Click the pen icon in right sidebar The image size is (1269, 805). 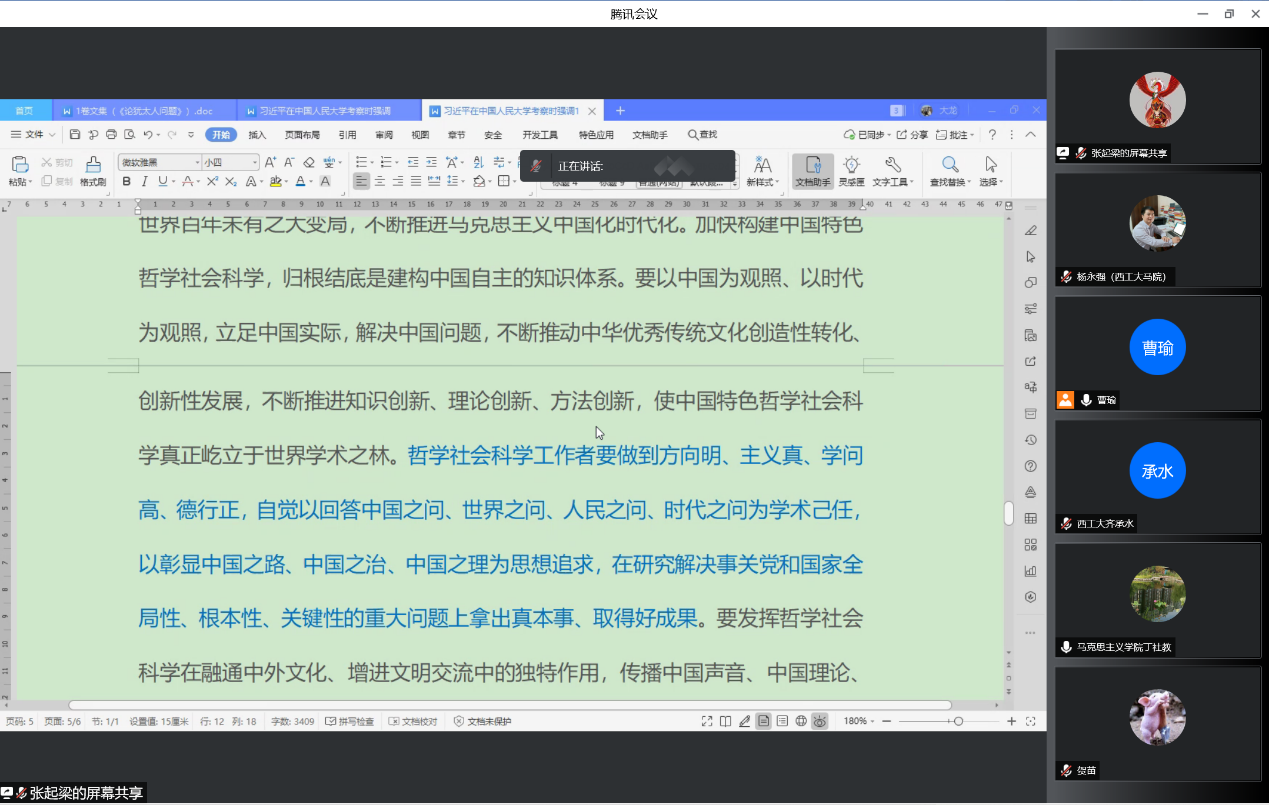point(1031,231)
